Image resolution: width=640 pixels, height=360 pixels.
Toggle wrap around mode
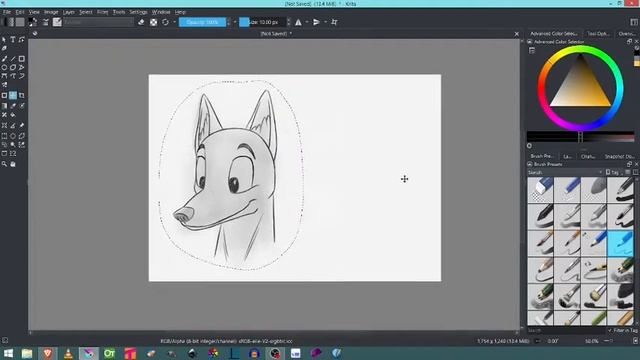(334, 22)
